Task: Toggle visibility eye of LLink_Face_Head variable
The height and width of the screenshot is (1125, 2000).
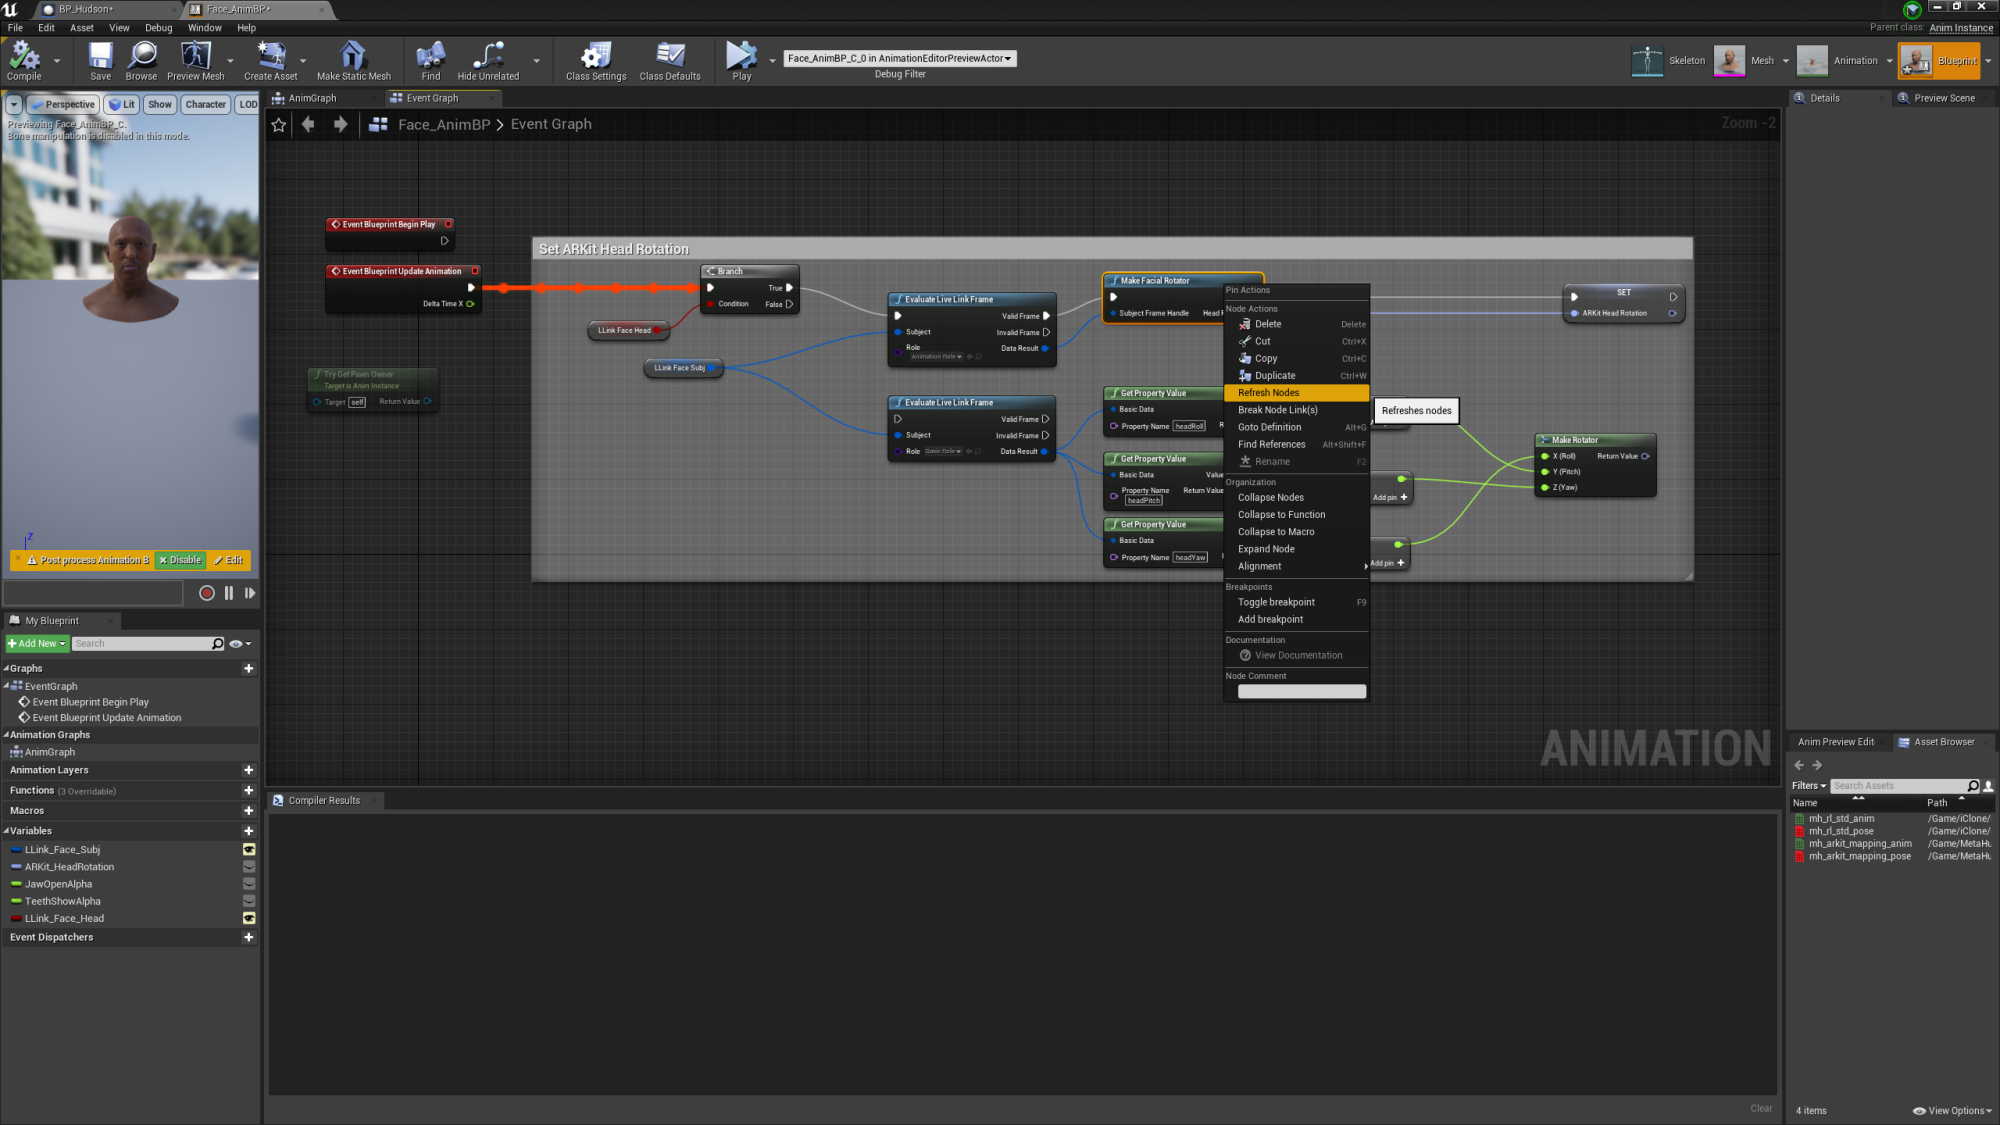Action: [249, 918]
